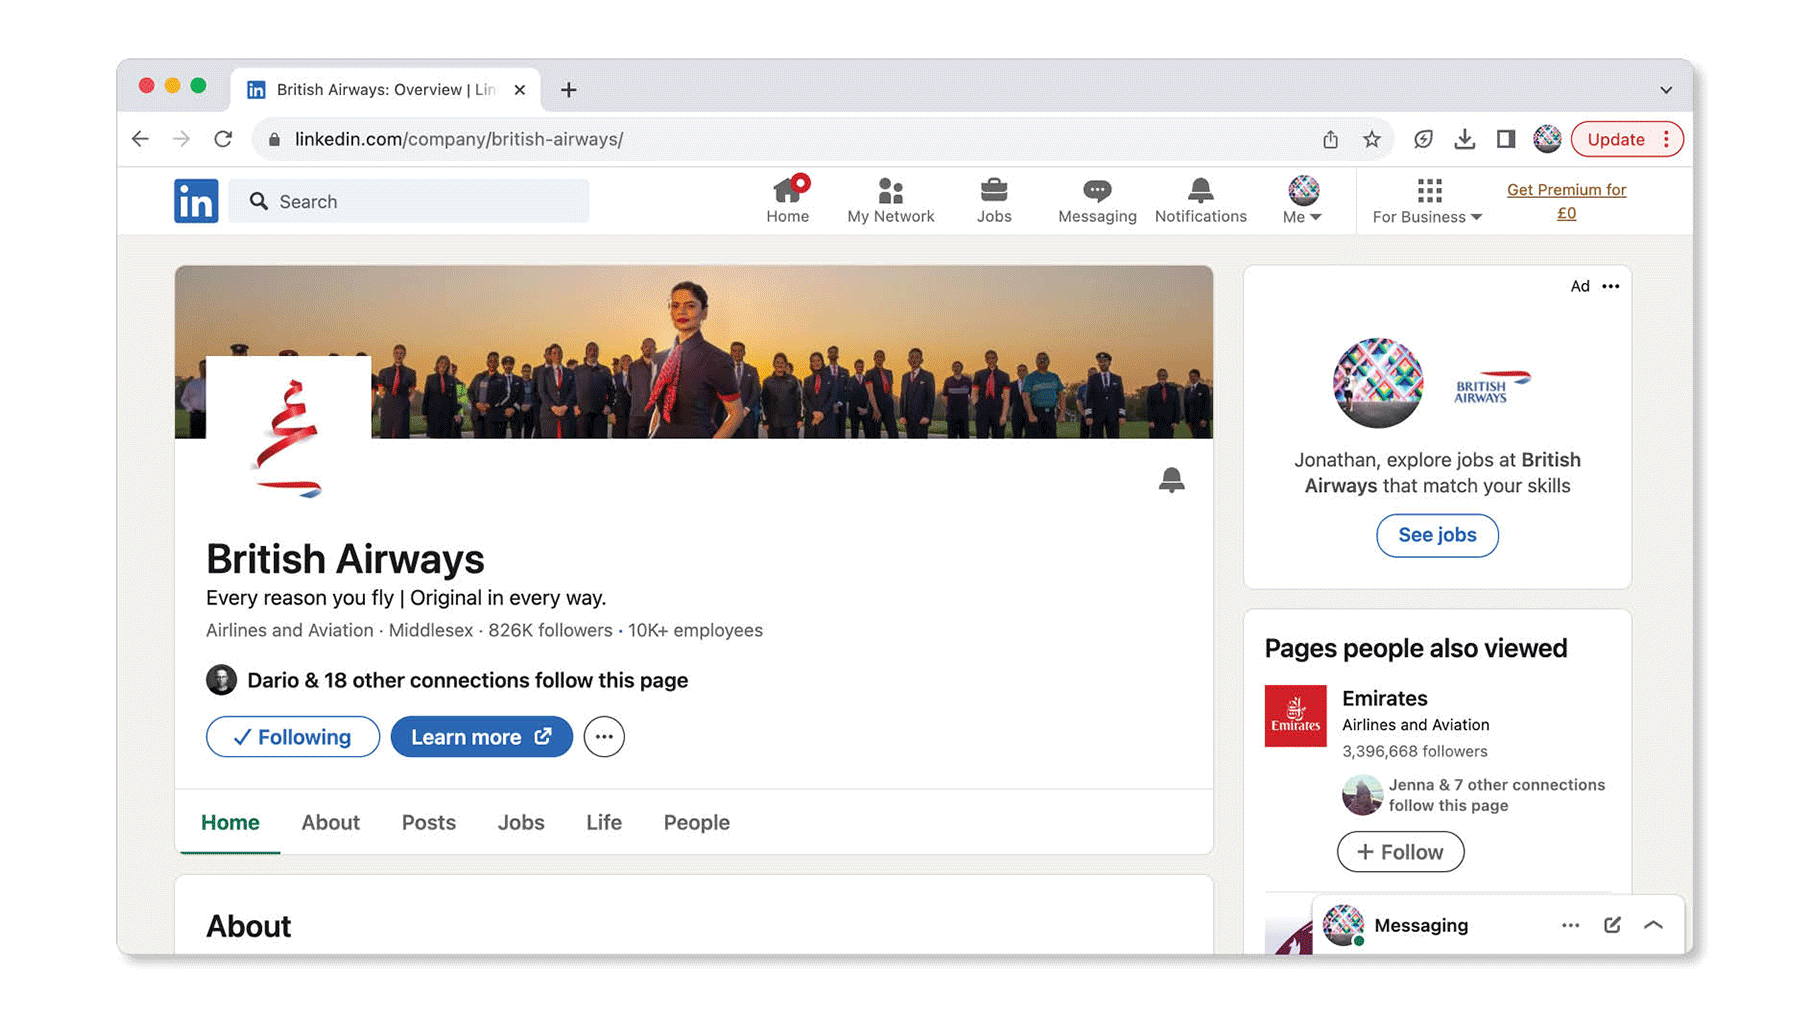The height and width of the screenshot is (1020, 1814).
Task: Click the British Airways cover banner
Action: [693, 352]
